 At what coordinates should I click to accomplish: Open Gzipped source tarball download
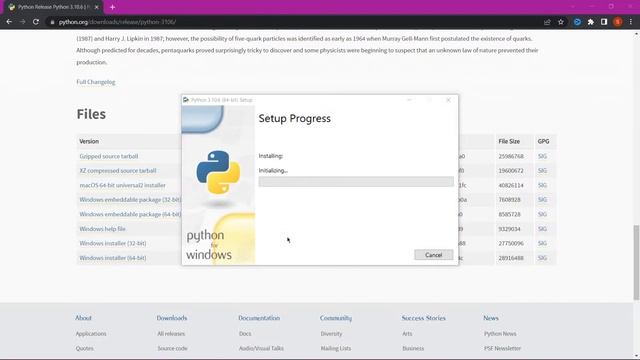pyautogui.click(x=109, y=156)
